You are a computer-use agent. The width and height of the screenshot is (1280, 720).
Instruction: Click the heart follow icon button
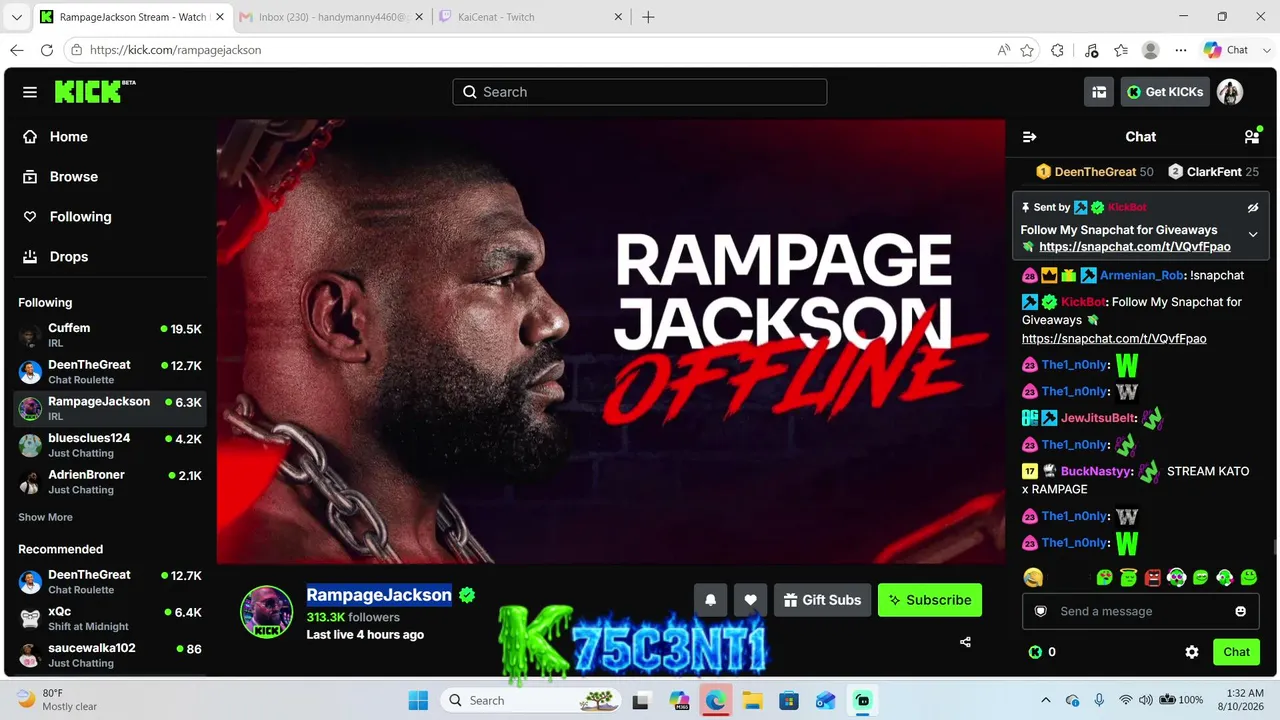click(x=751, y=600)
